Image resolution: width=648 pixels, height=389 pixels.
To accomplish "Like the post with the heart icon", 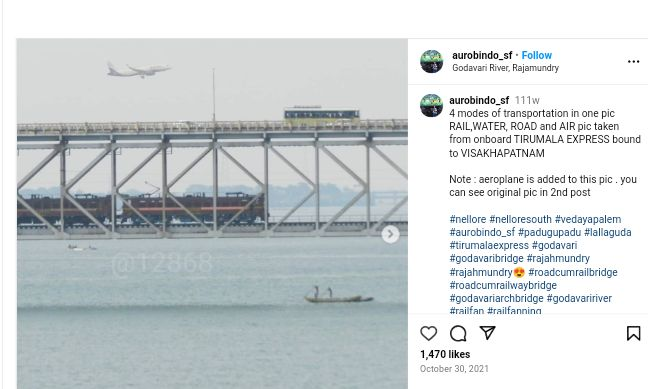I will (x=429, y=333).
